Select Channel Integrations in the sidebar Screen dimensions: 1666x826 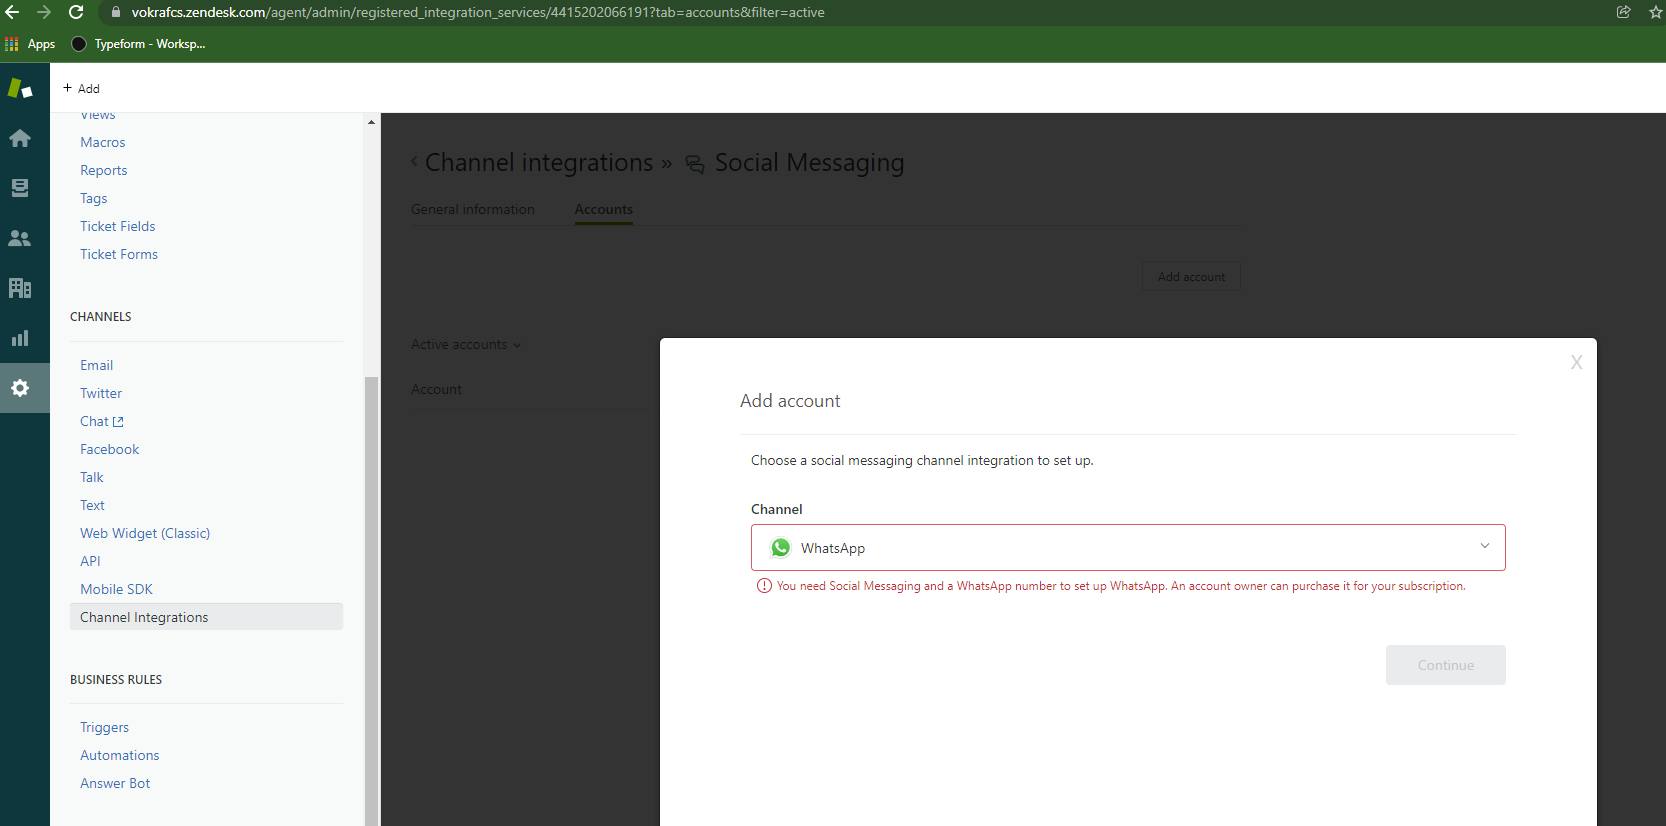pyautogui.click(x=144, y=617)
